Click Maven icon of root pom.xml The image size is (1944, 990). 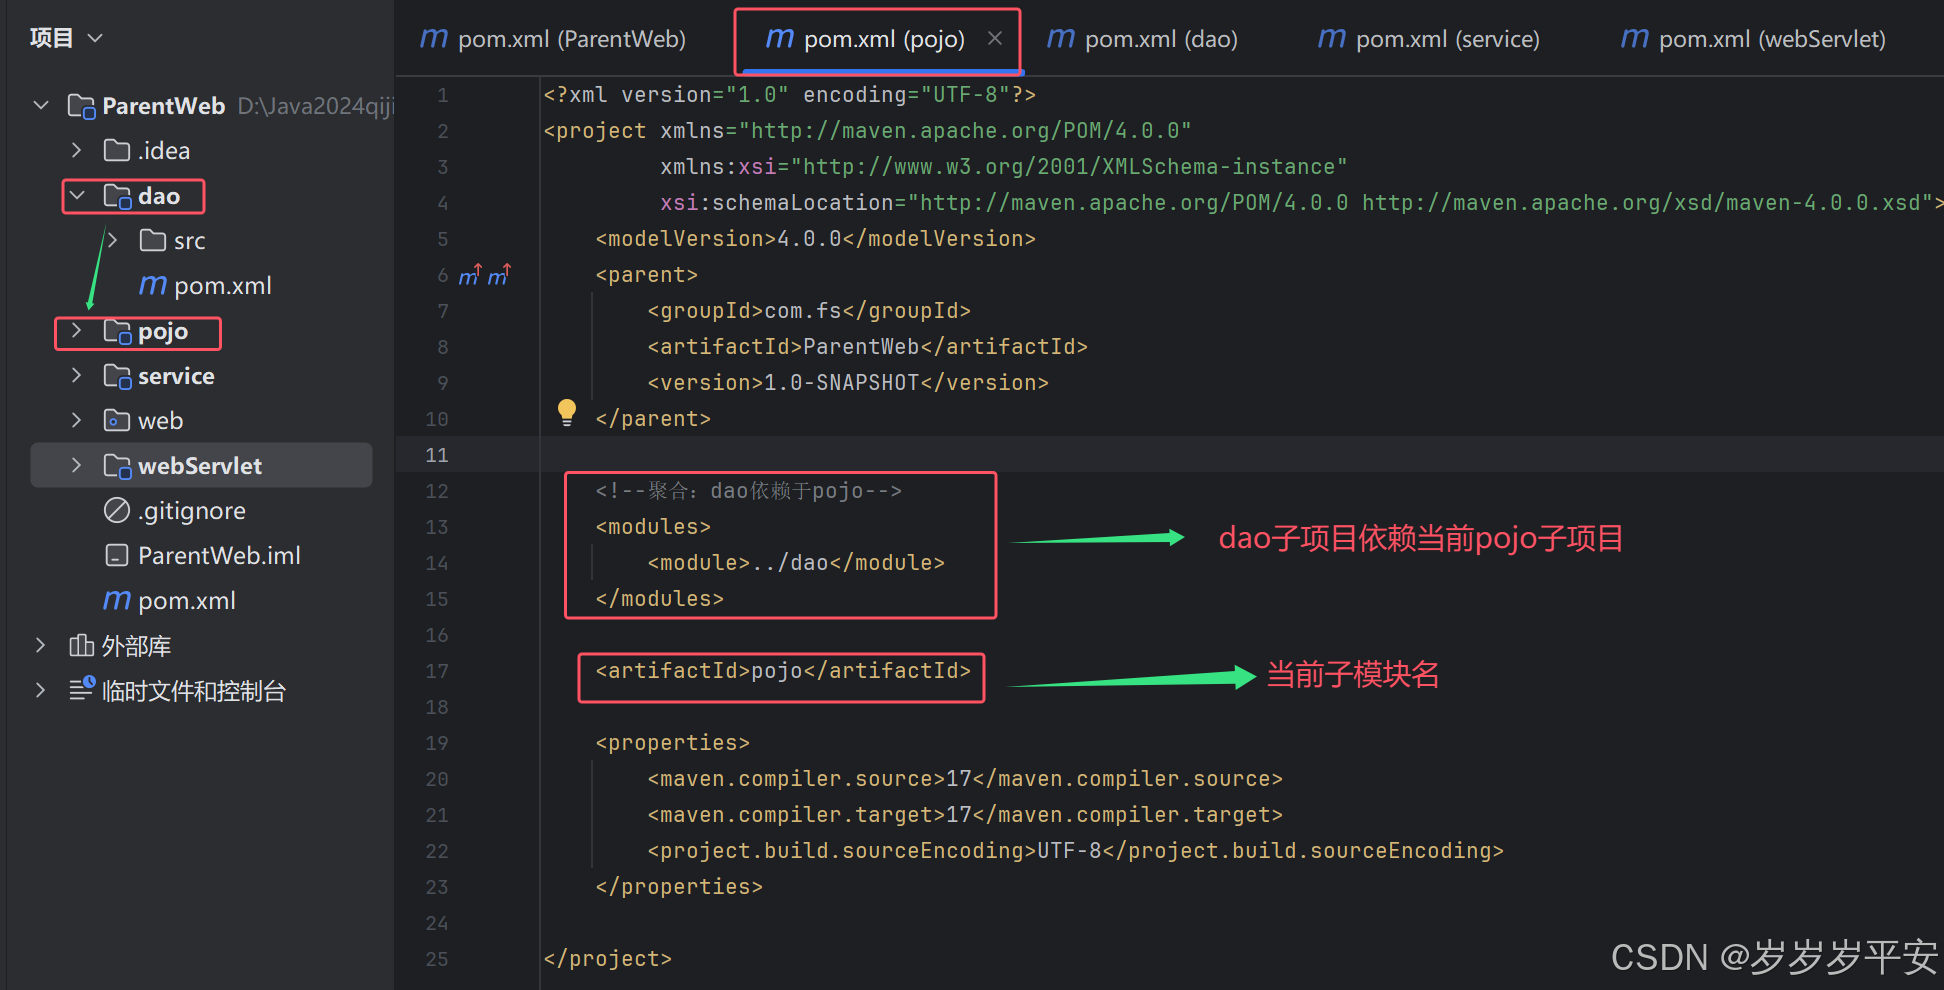pyautogui.click(x=117, y=600)
